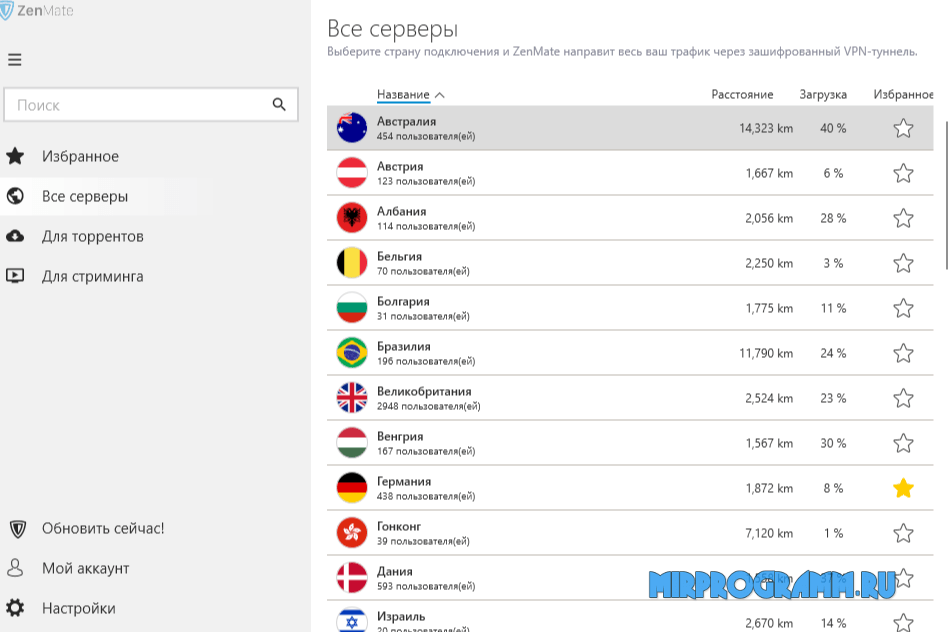The image size is (948, 632).
Task: Click the Israel flag icon
Action: point(352,620)
